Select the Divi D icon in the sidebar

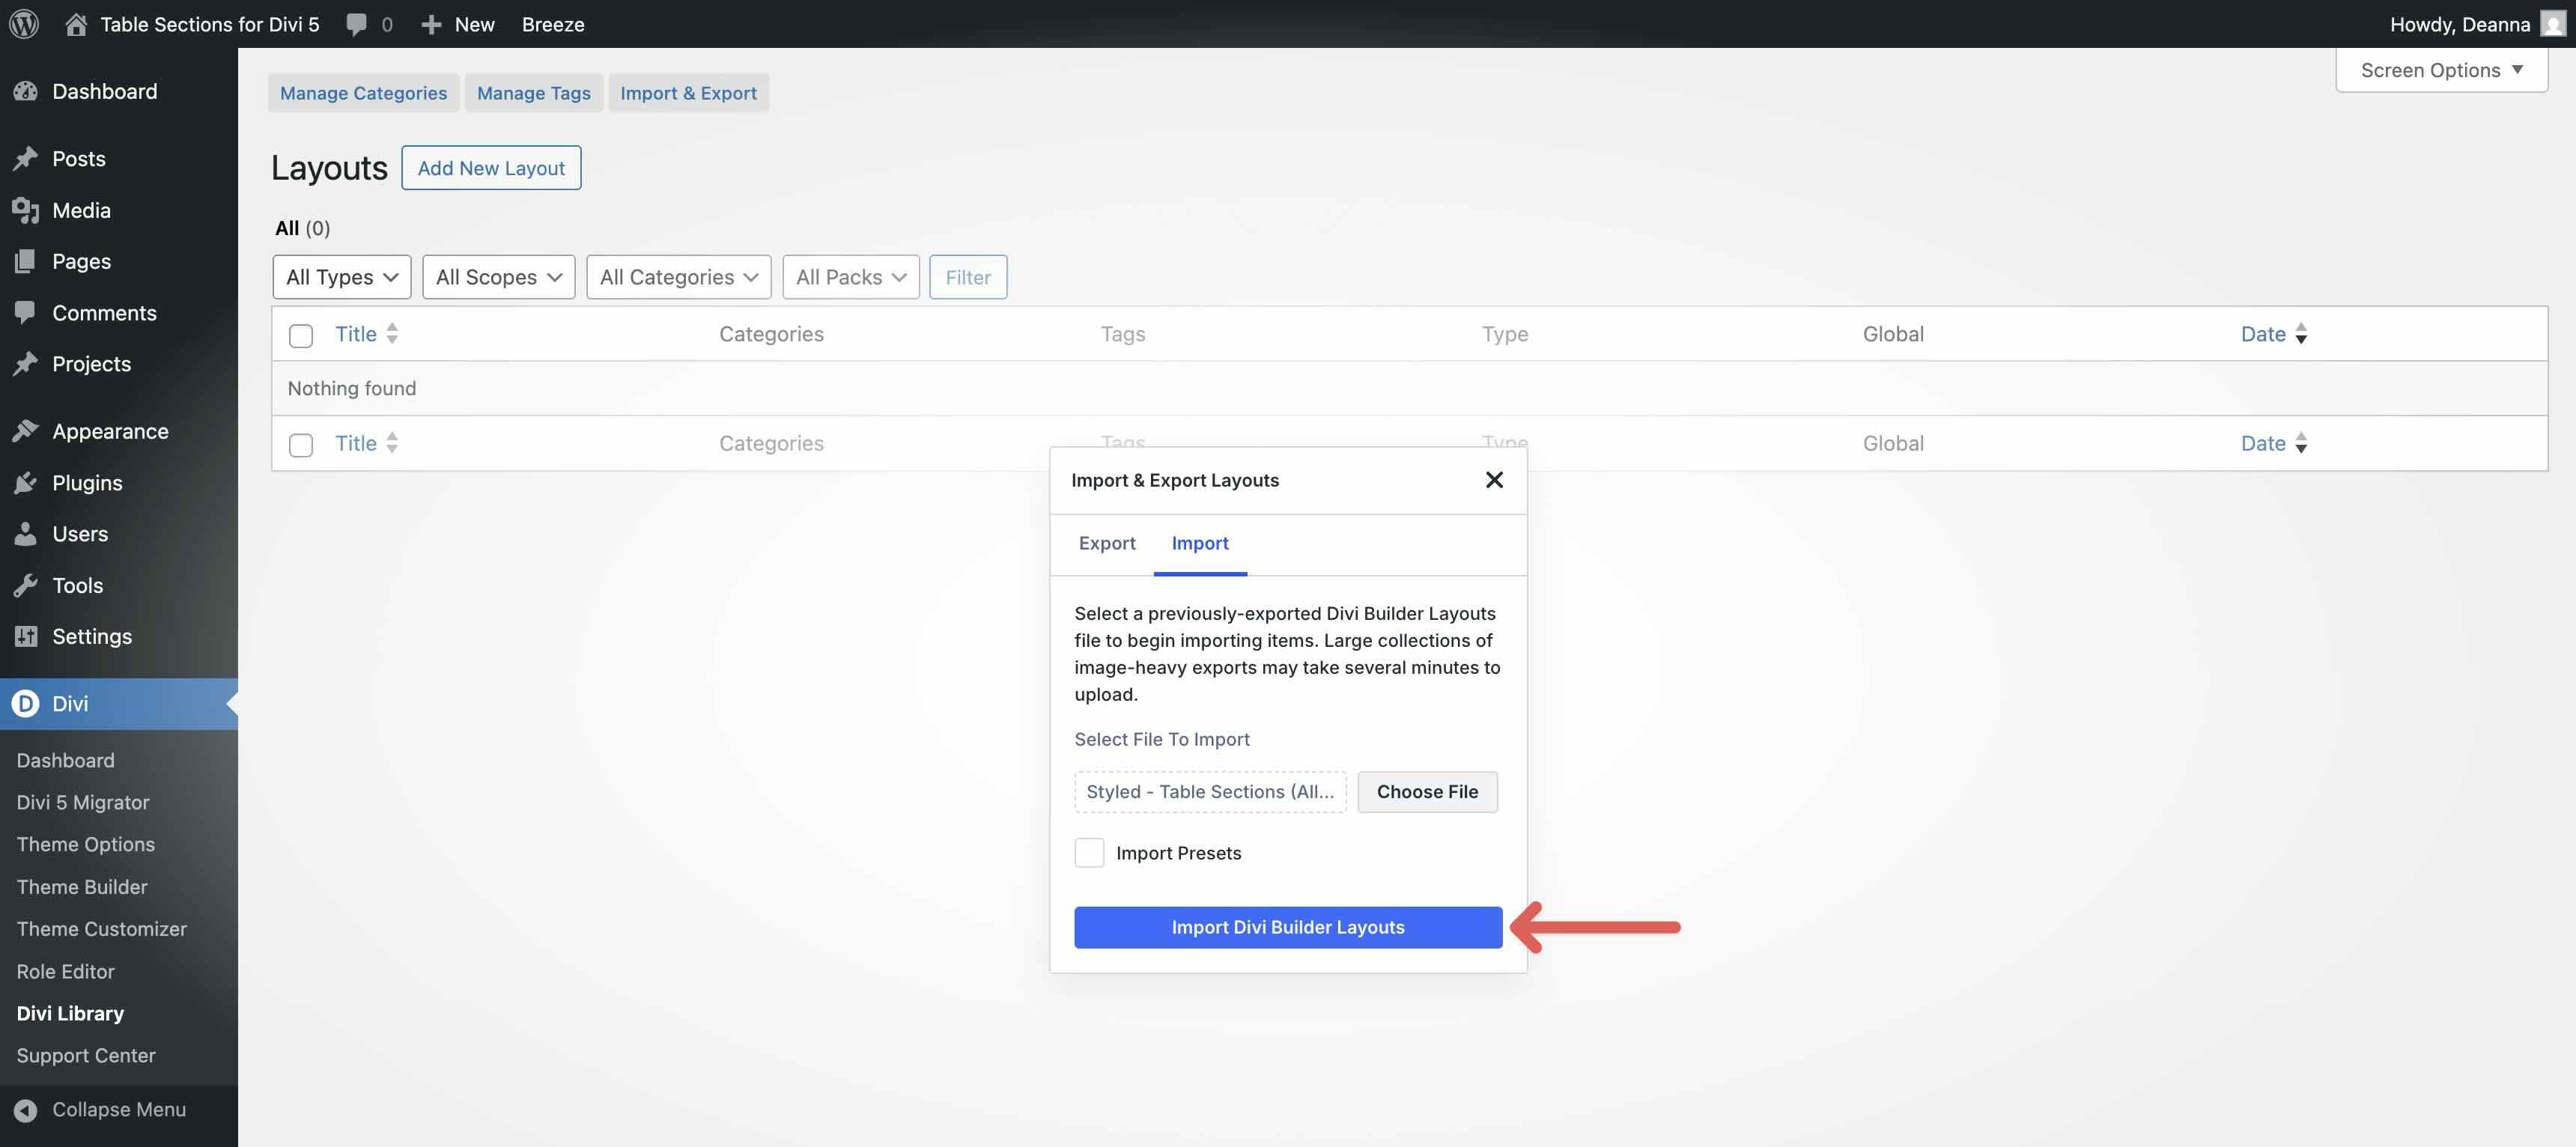pos(24,703)
